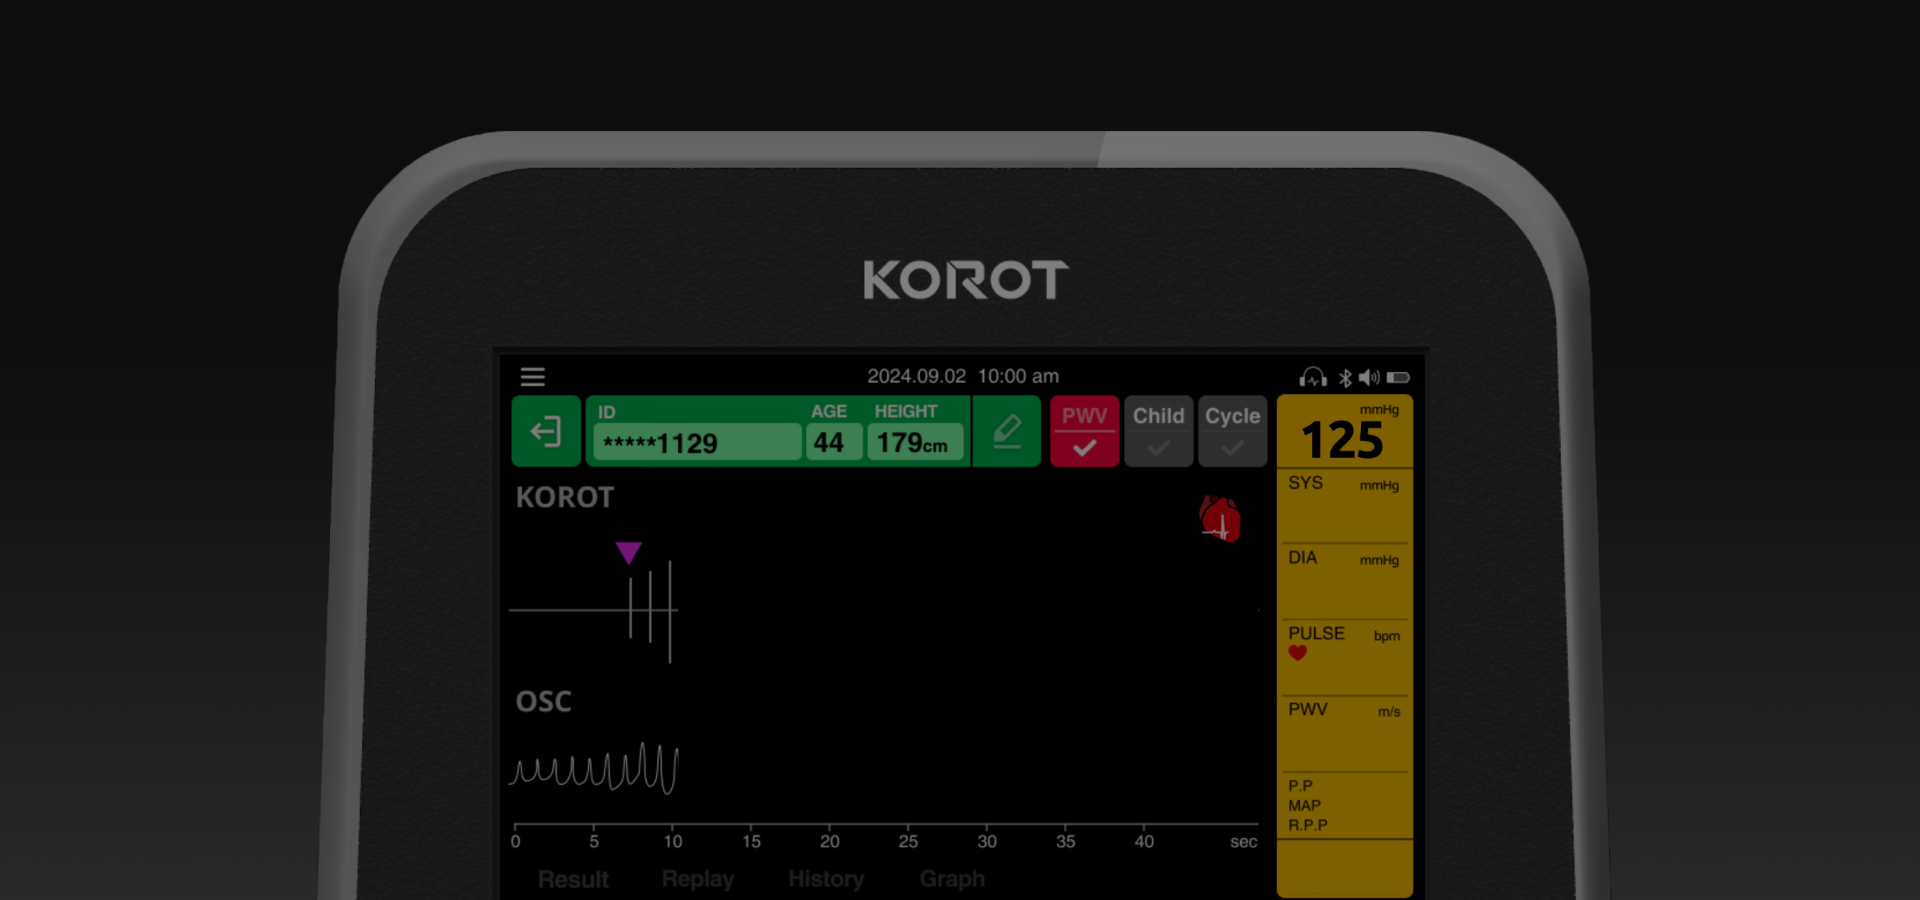Tap the green exit/logout icon
1920x900 pixels.
[546, 431]
